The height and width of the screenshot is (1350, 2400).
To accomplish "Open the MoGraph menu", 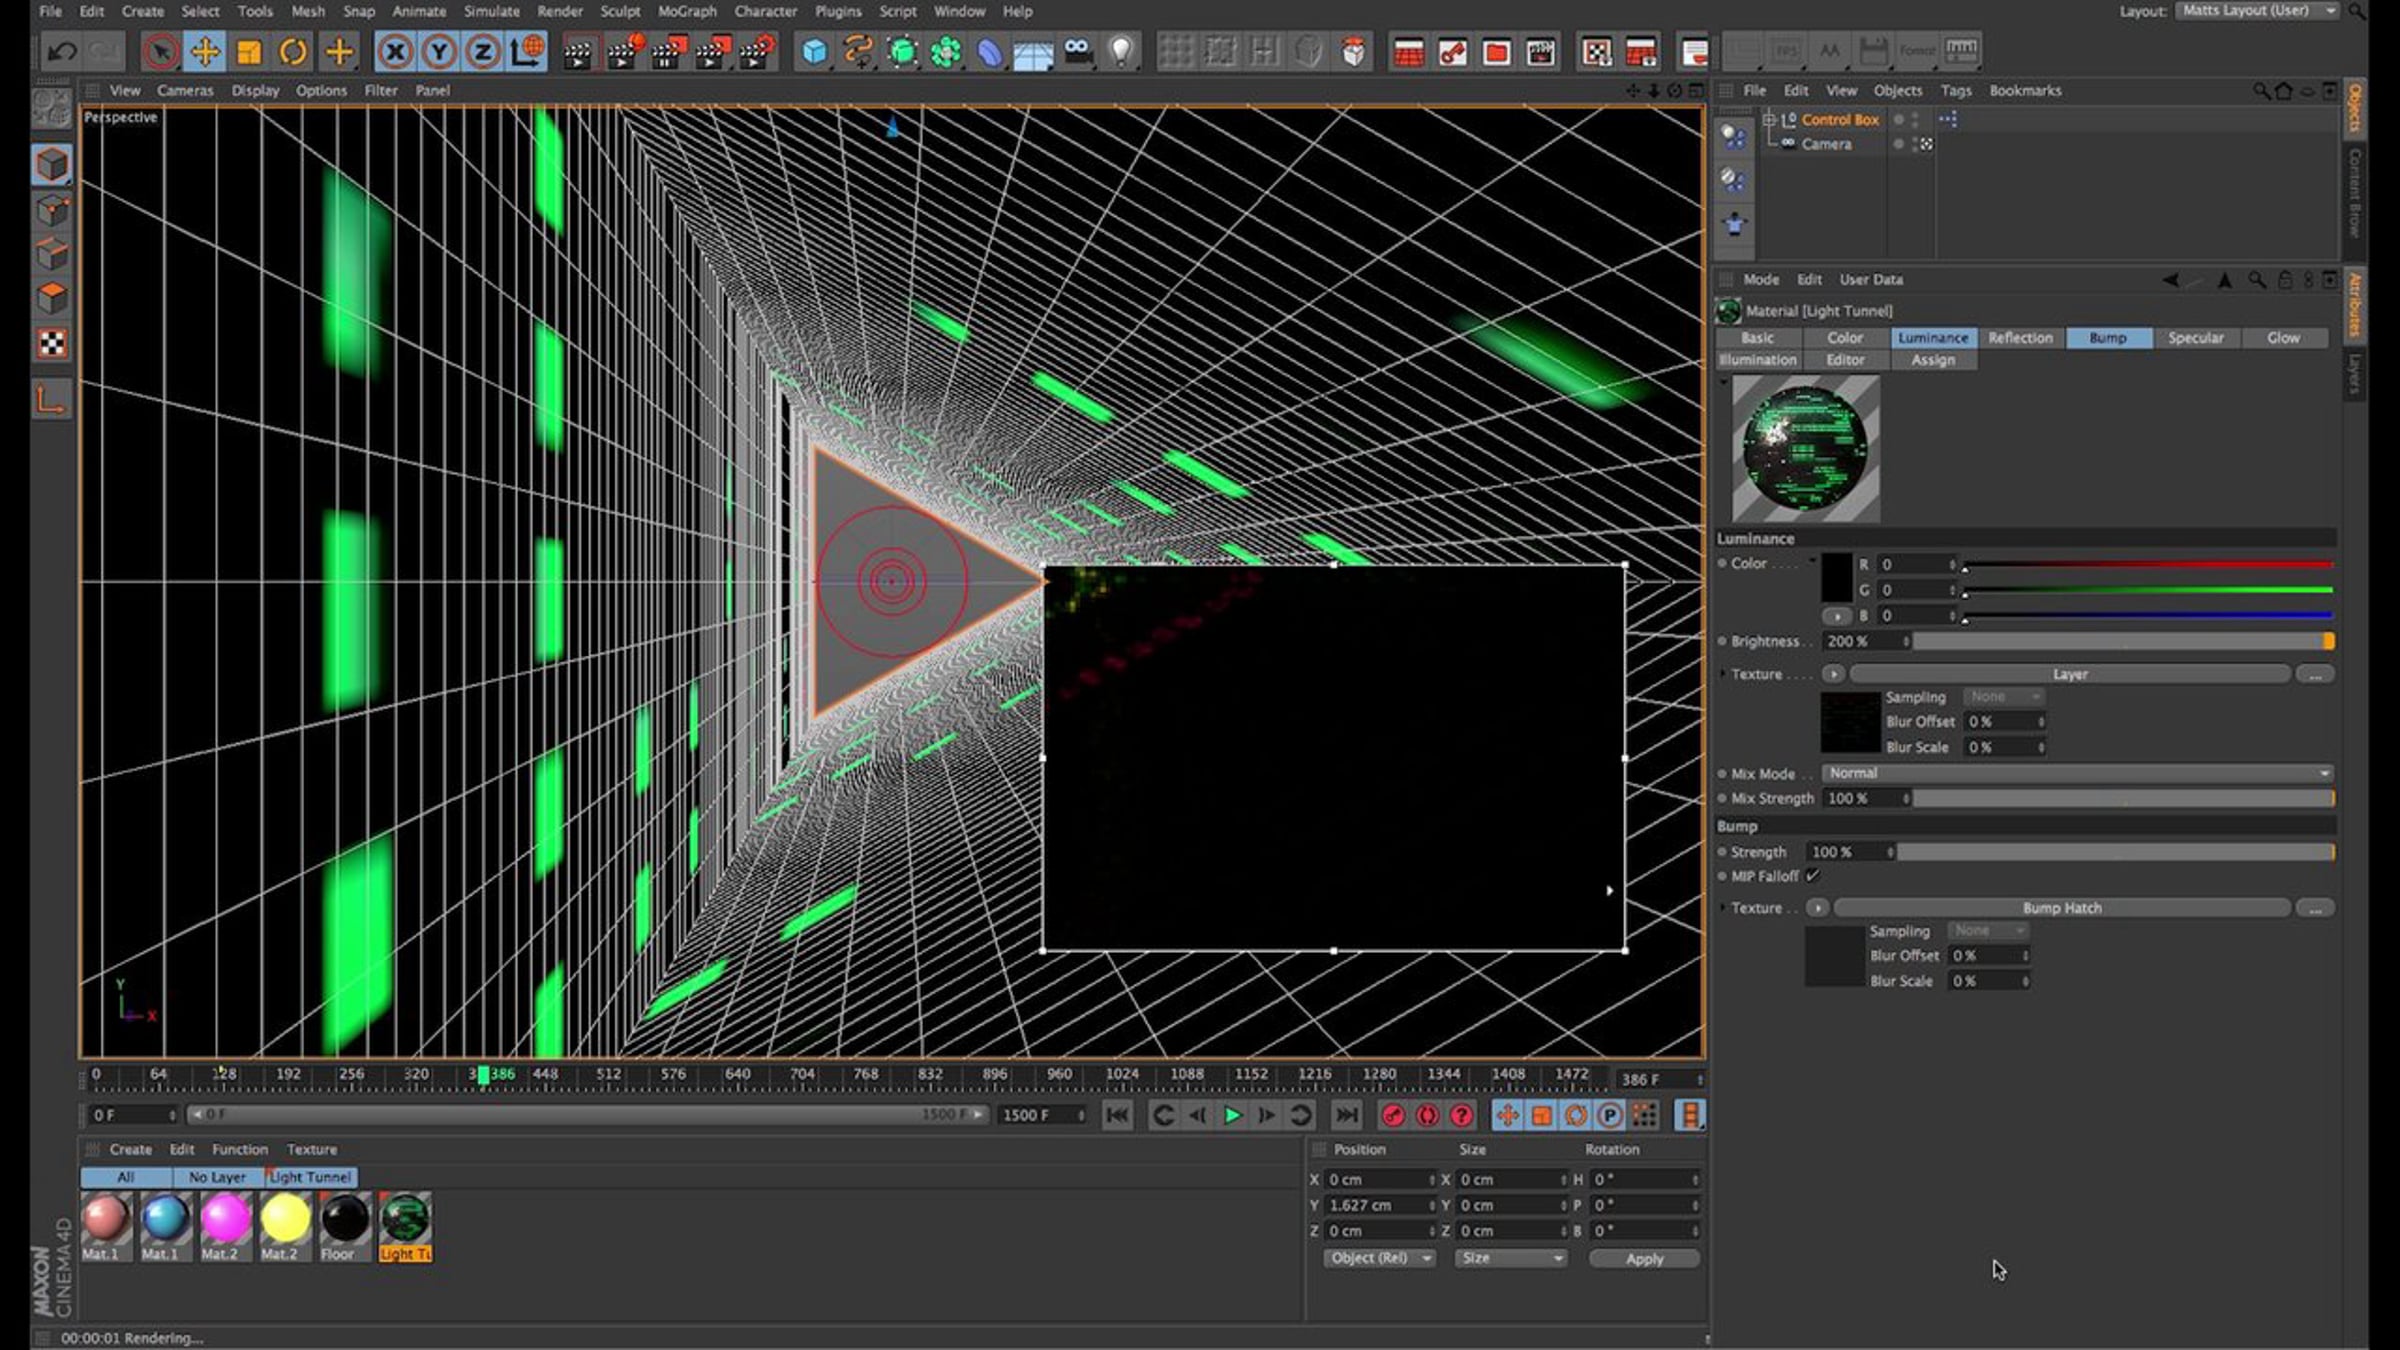I will [687, 11].
